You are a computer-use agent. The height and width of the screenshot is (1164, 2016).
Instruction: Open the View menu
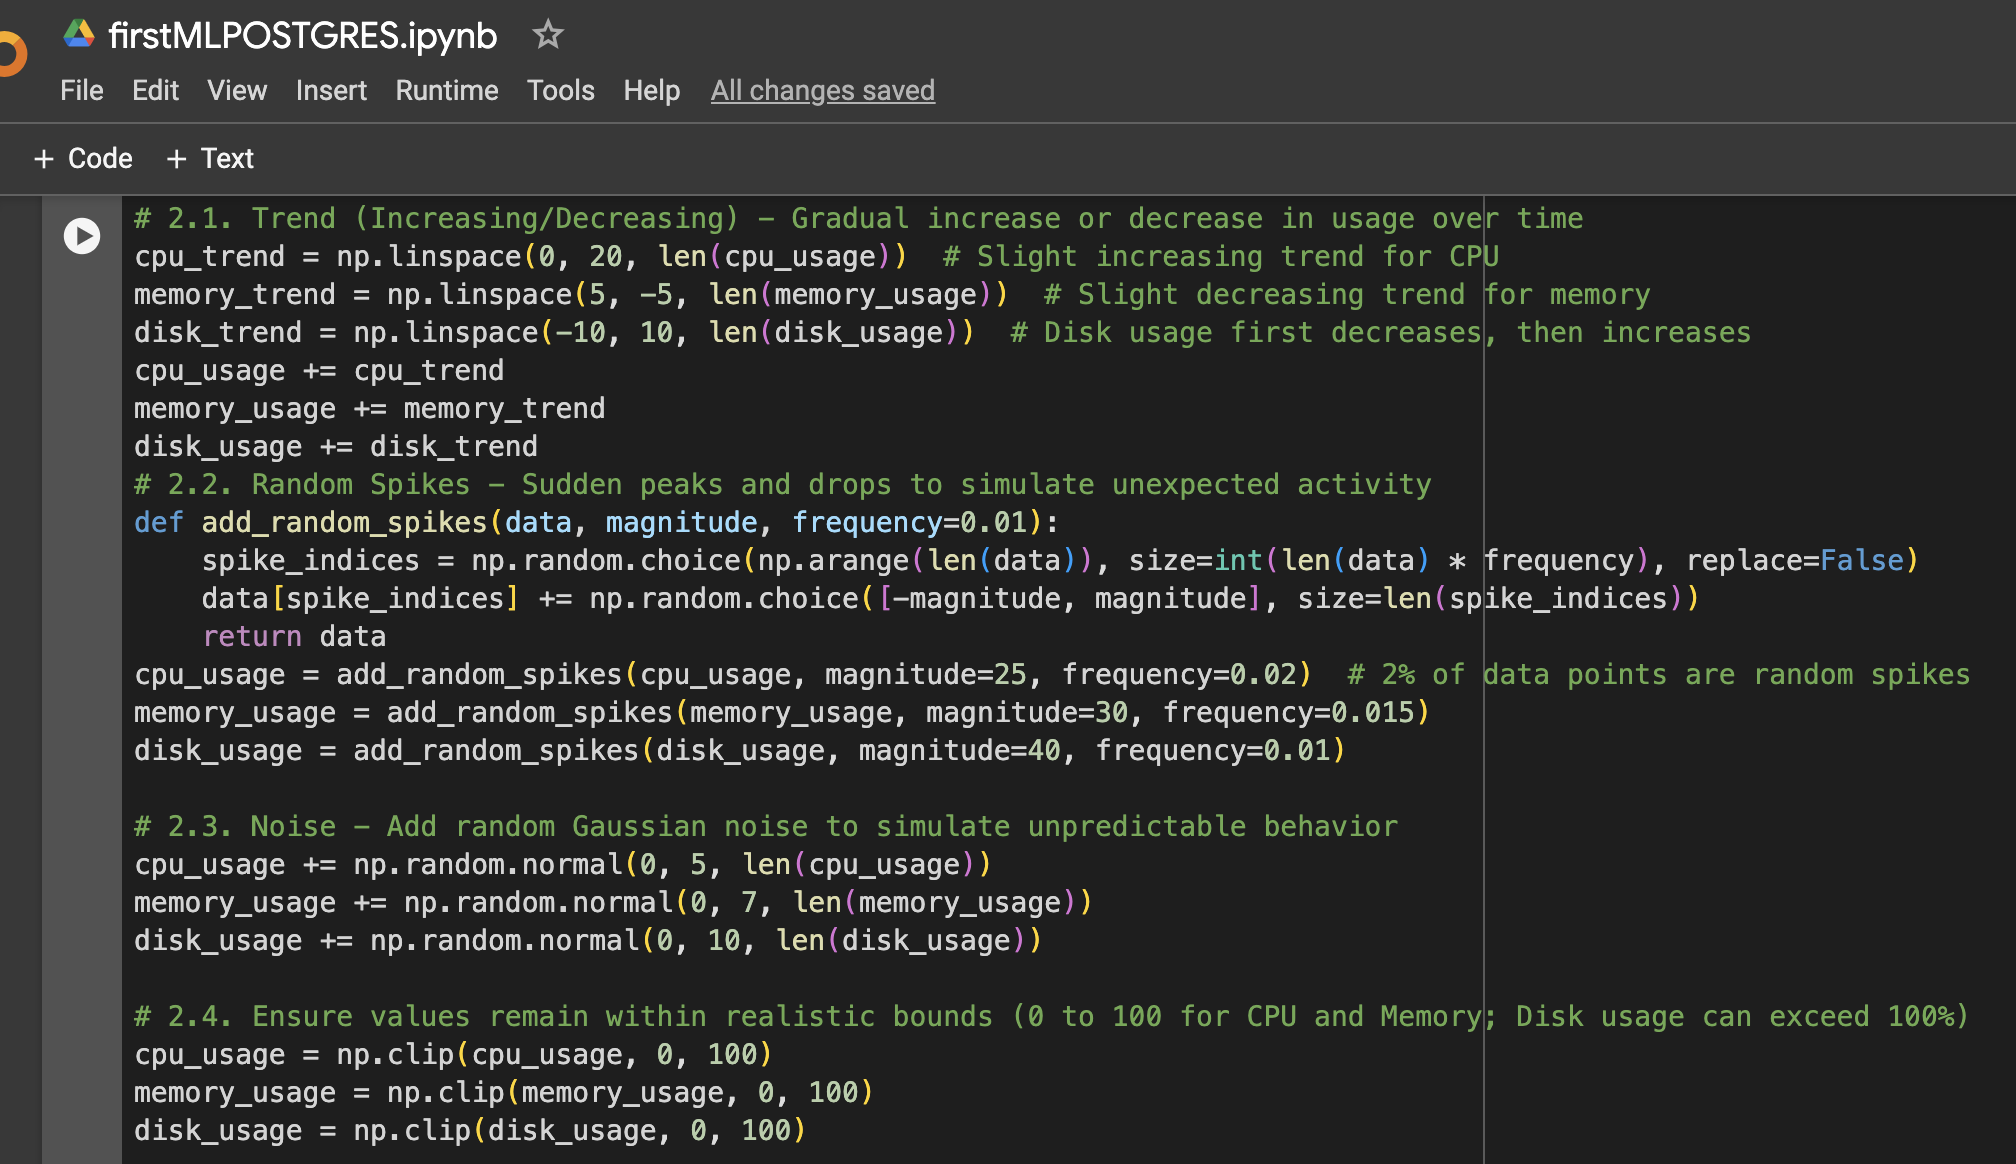[236, 90]
